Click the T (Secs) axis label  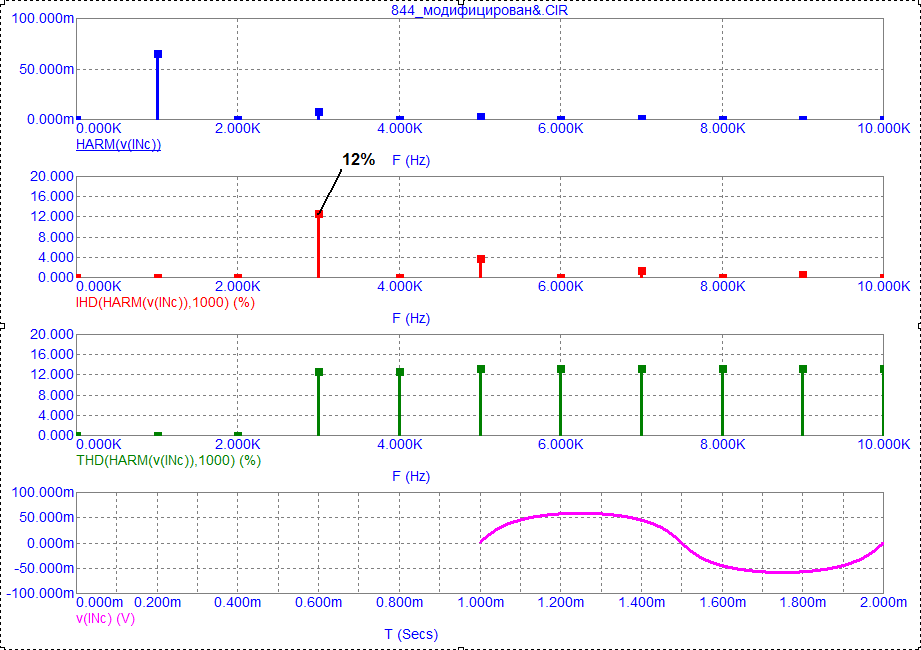coord(411,634)
